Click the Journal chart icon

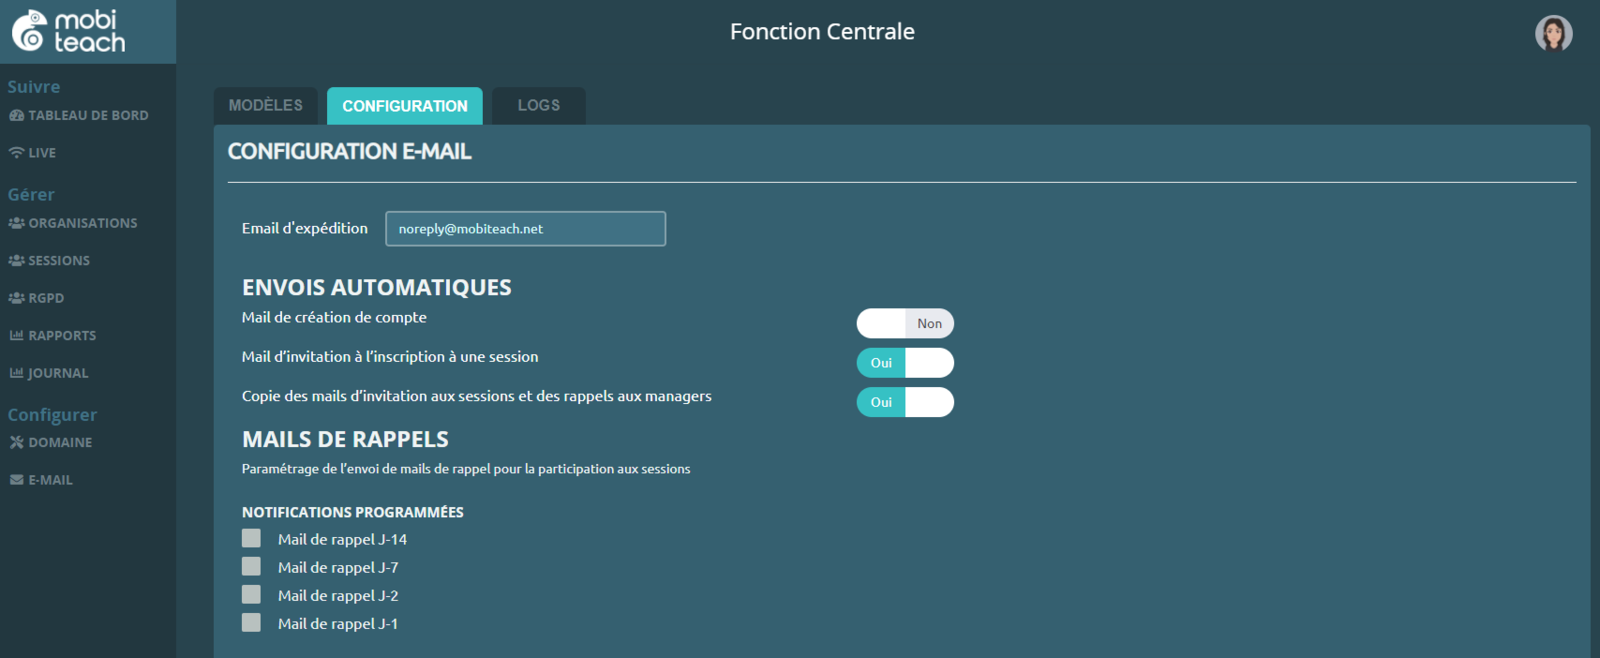click(x=16, y=373)
